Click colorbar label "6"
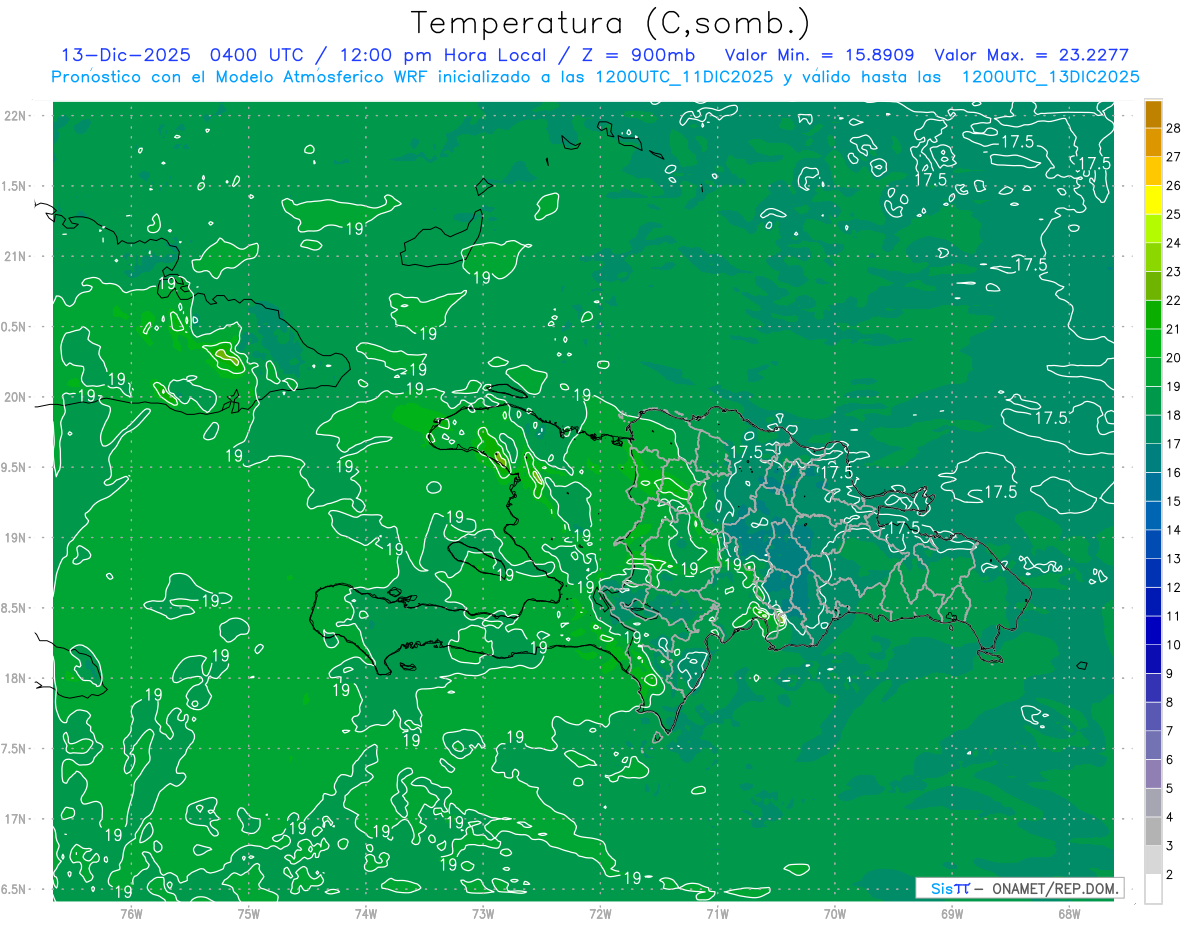The width and height of the screenshot is (1200, 927). click(1170, 760)
